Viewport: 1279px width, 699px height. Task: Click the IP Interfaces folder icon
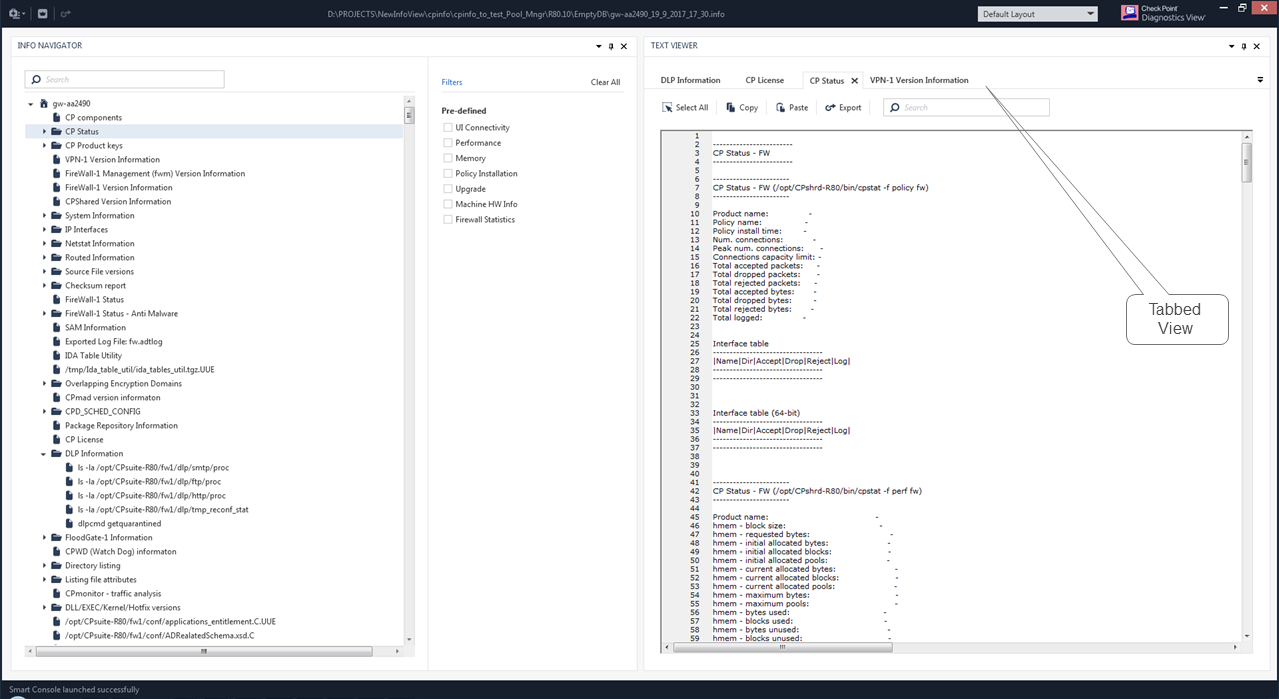coord(57,229)
